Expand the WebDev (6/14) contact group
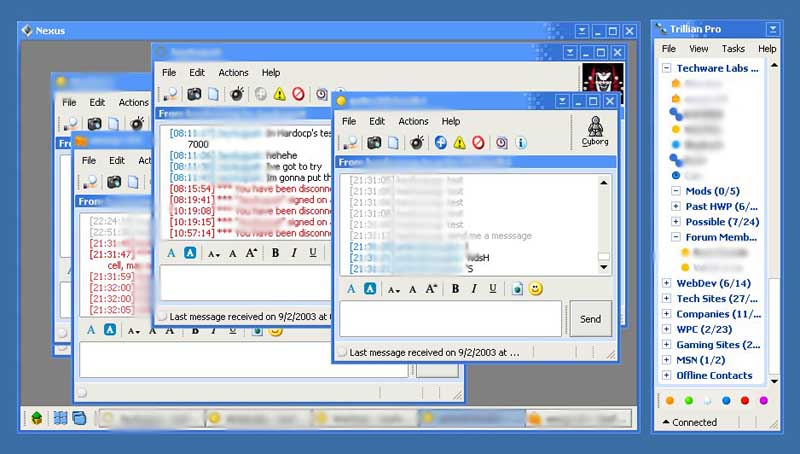This screenshot has height=454, width=800. click(x=667, y=283)
